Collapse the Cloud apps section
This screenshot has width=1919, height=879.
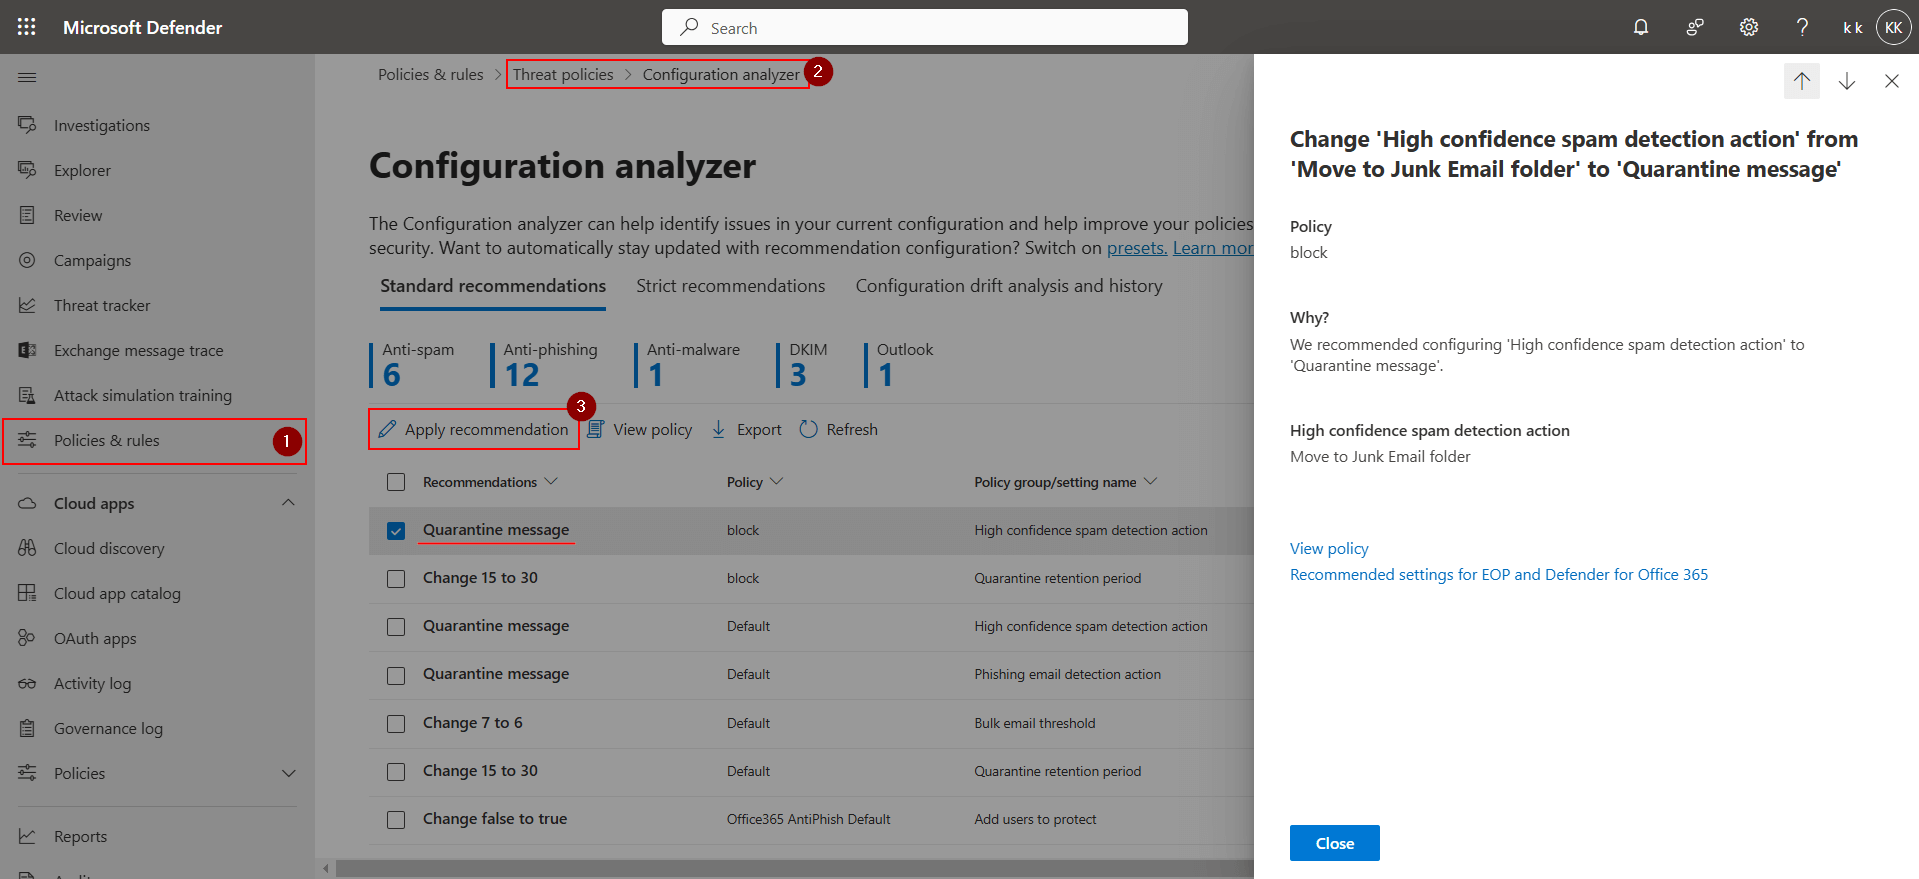pyautogui.click(x=288, y=503)
